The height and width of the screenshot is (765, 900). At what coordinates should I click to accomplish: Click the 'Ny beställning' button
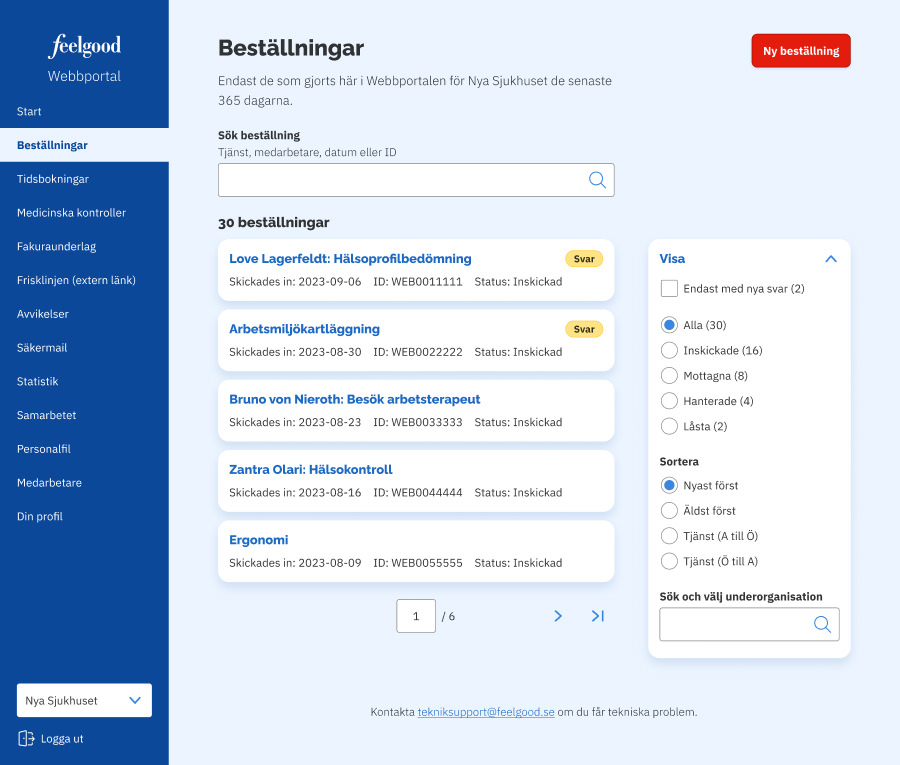point(801,51)
